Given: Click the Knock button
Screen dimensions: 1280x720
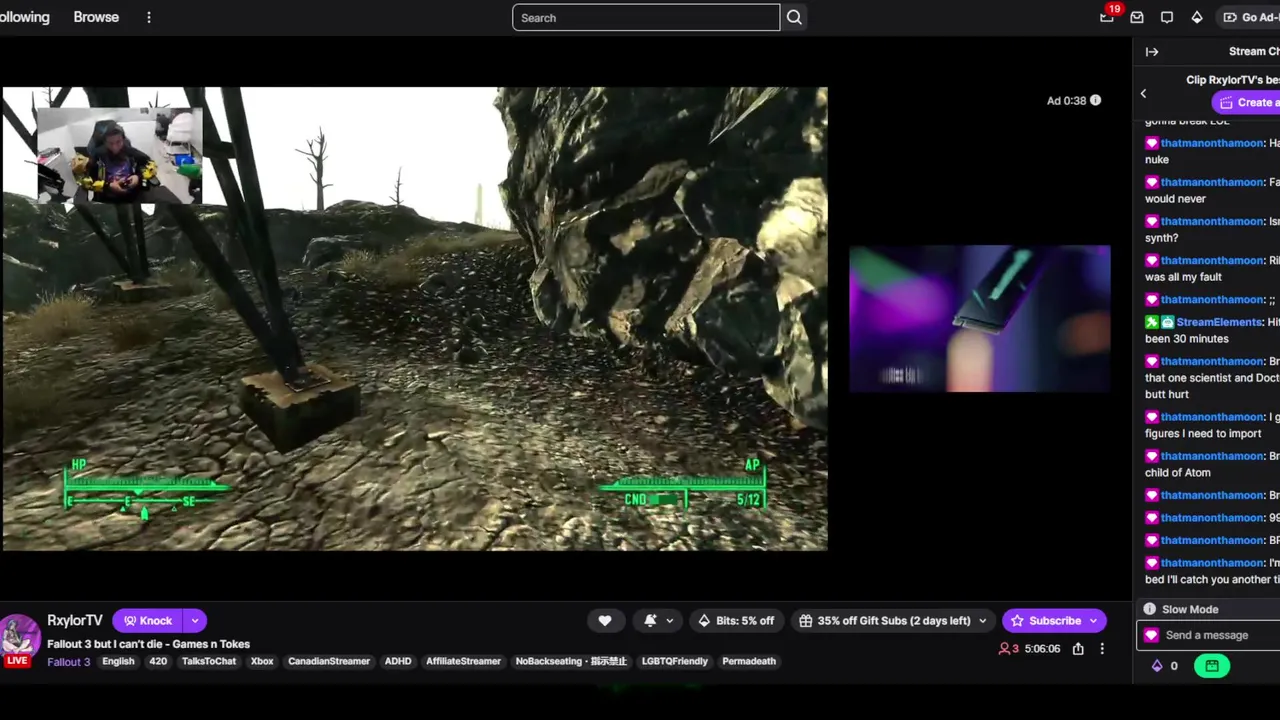Looking at the screenshot, I should click(x=148, y=621).
